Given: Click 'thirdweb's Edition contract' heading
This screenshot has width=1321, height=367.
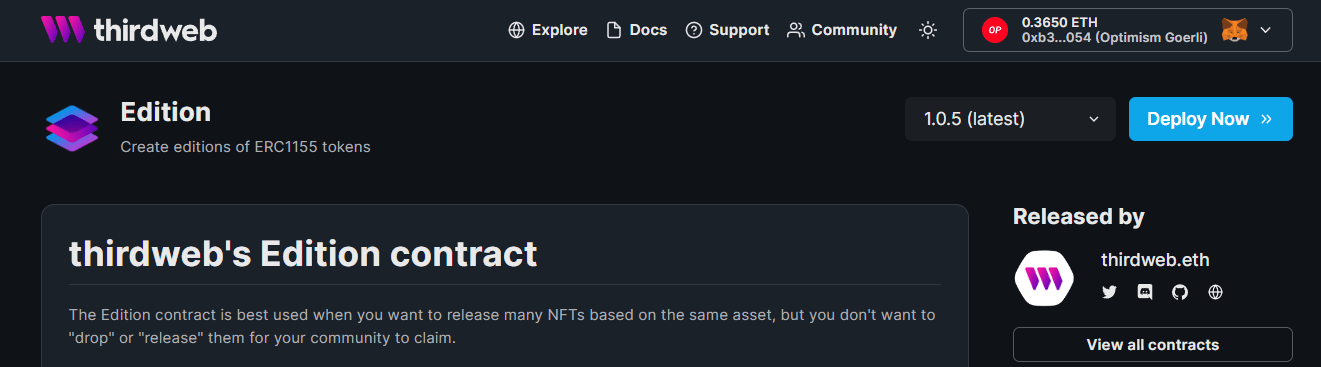Looking at the screenshot, I should click(x=303, y=253).
